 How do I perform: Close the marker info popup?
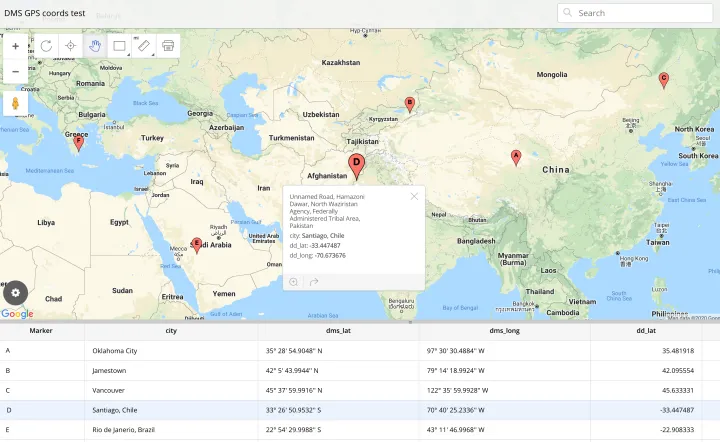pos(414,196)
